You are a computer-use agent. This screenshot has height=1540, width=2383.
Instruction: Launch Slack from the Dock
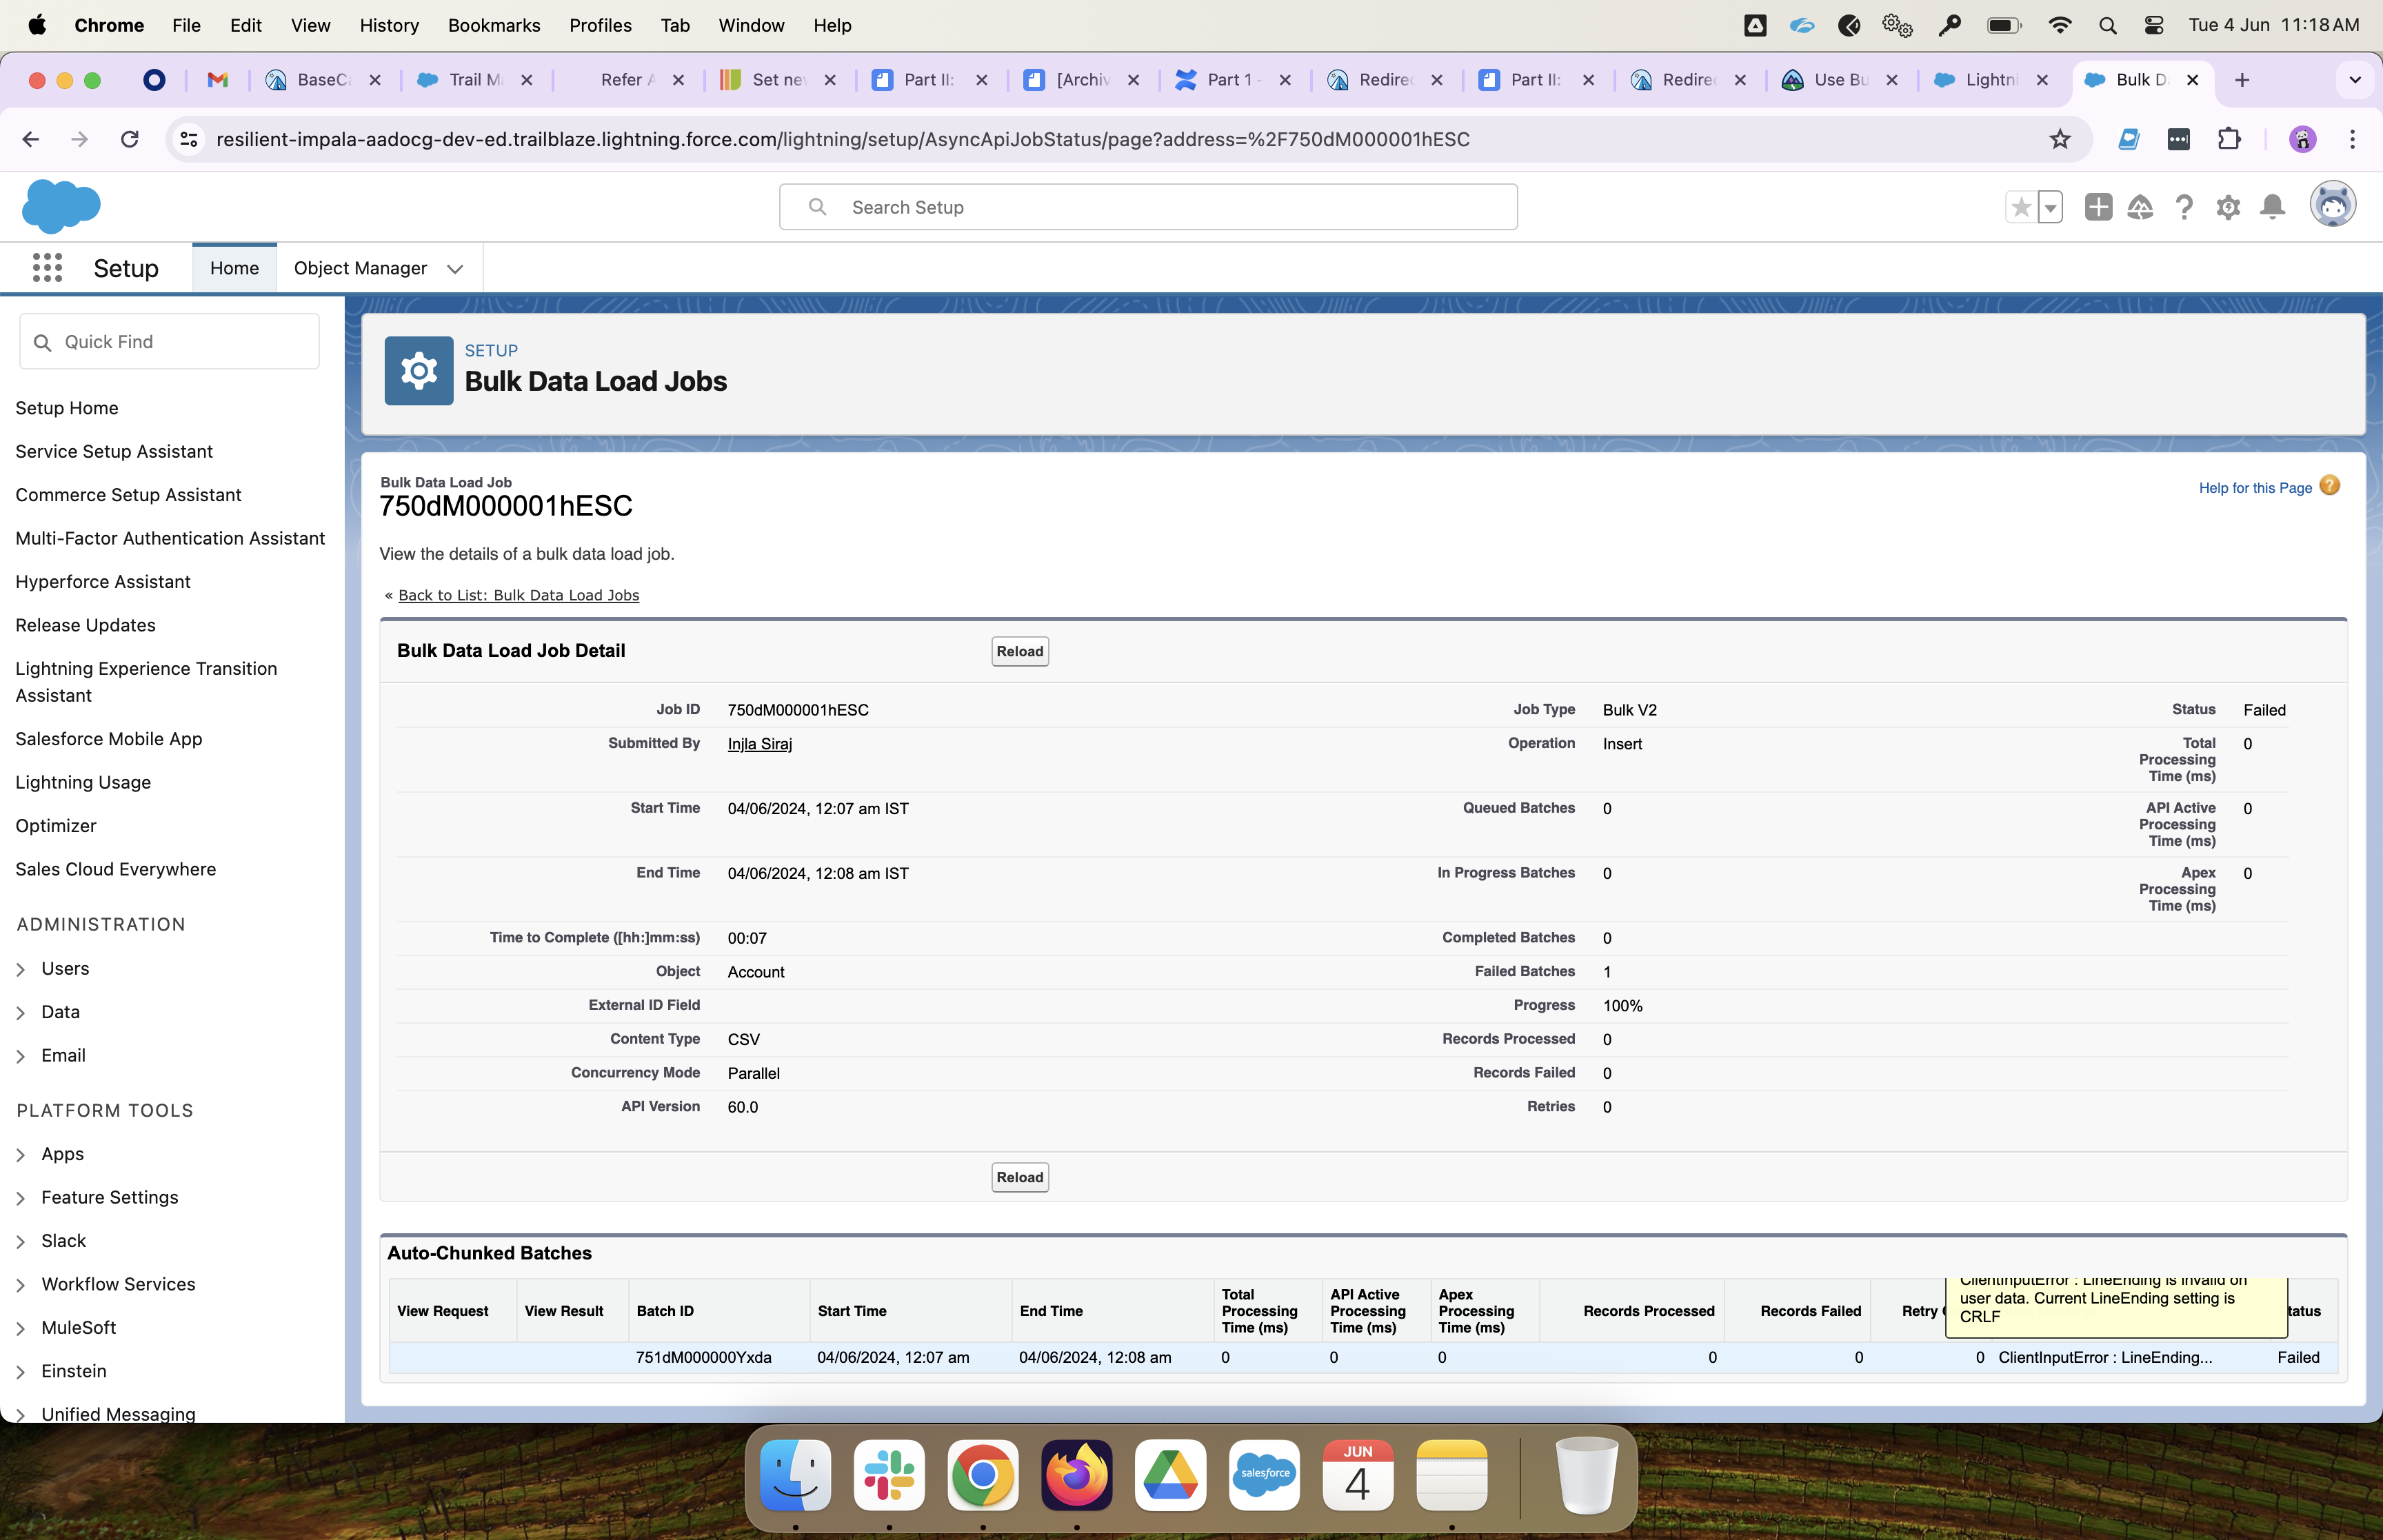(889, 1475)
